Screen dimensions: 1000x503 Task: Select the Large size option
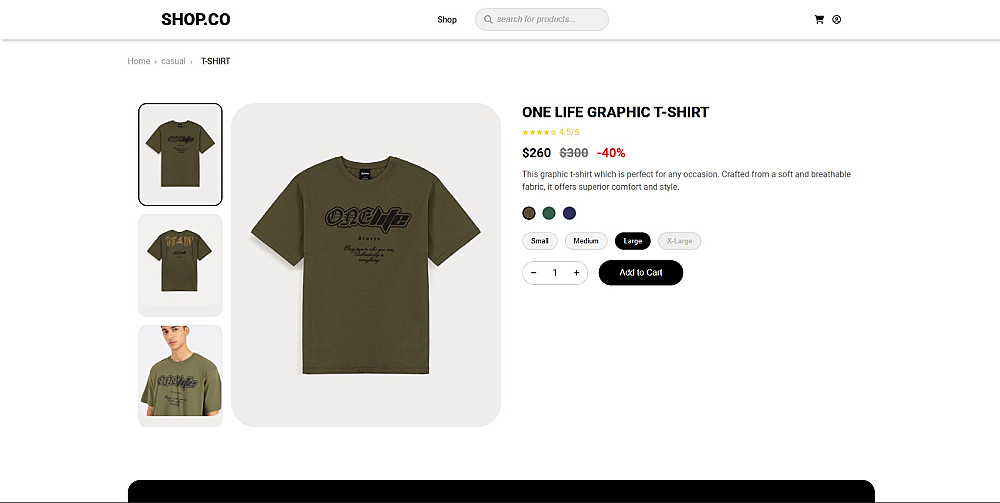click(x=633, y=241)
